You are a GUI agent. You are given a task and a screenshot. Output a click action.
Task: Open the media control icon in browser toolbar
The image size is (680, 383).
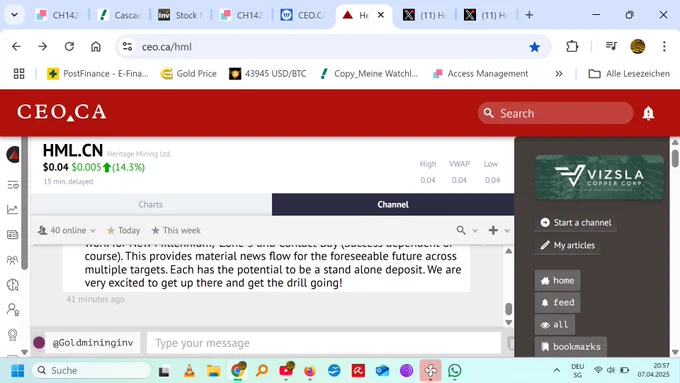(x=611, y=46)
